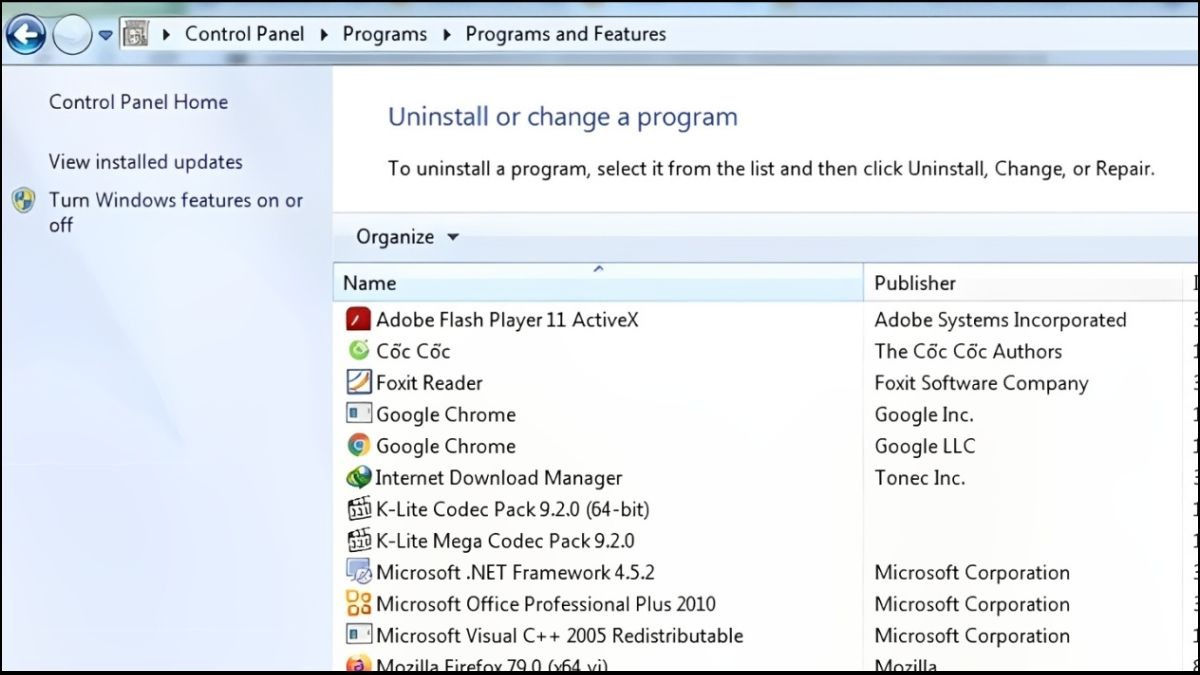Open View installed updates link

click(145, 161)
